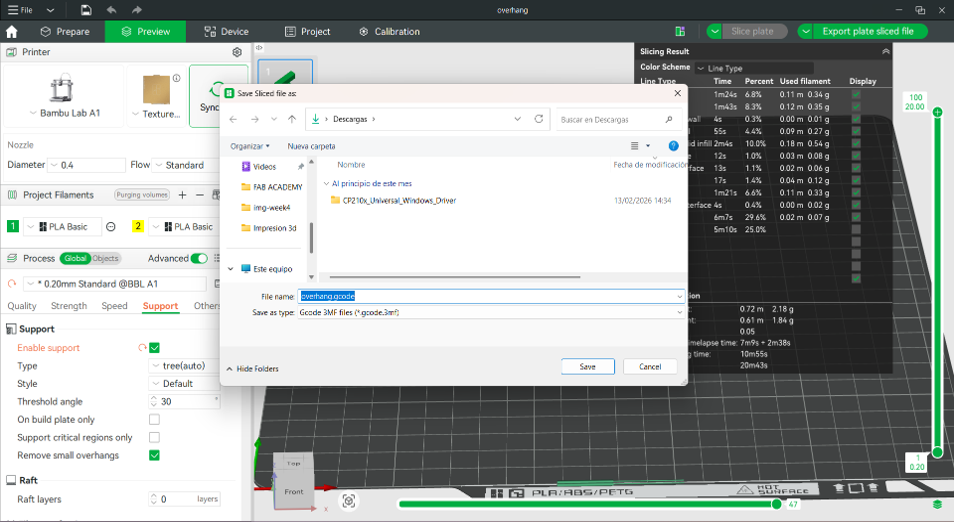This screenshot has width=954, height=522.
Task: Edit PLA Basic filament 1 settings icon
Action: point(111,226)
